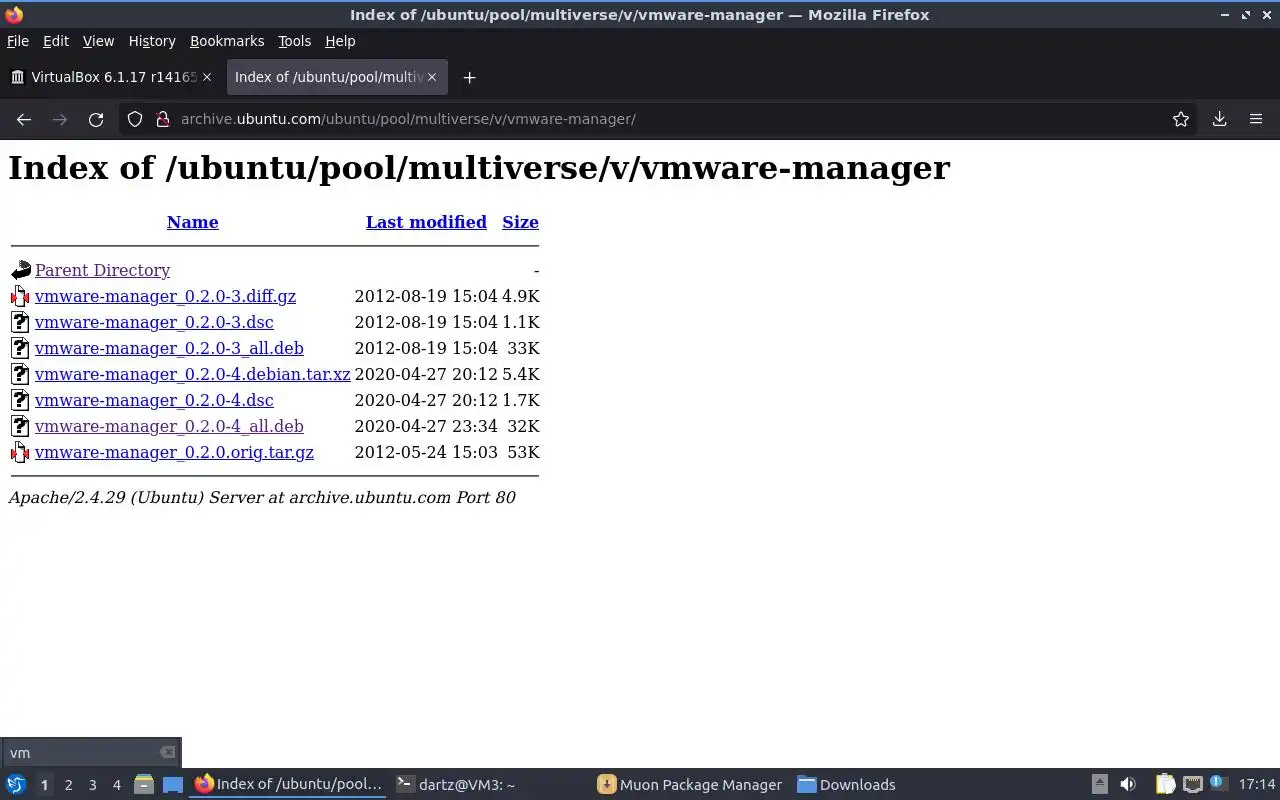Screen dimensions: 1280x800
Task: Go back to the previous page
Action: point(24,119)
